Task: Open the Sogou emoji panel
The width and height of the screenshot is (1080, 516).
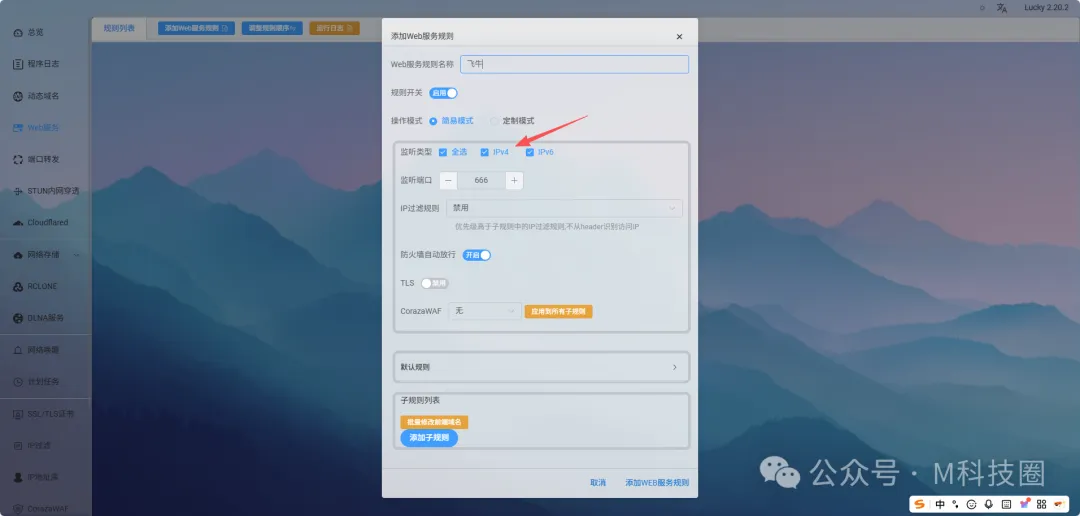Action: click(972, 504)
